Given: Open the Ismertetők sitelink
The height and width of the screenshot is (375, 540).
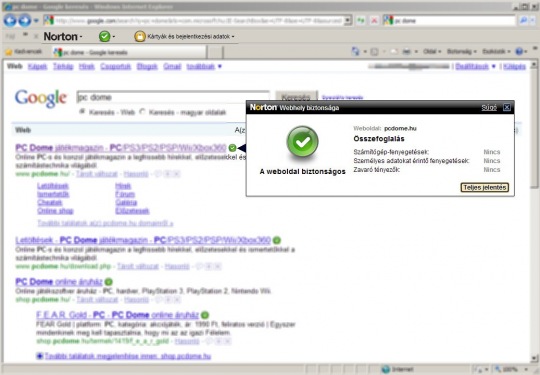Looking at the screenshot, I should (53, 194).
